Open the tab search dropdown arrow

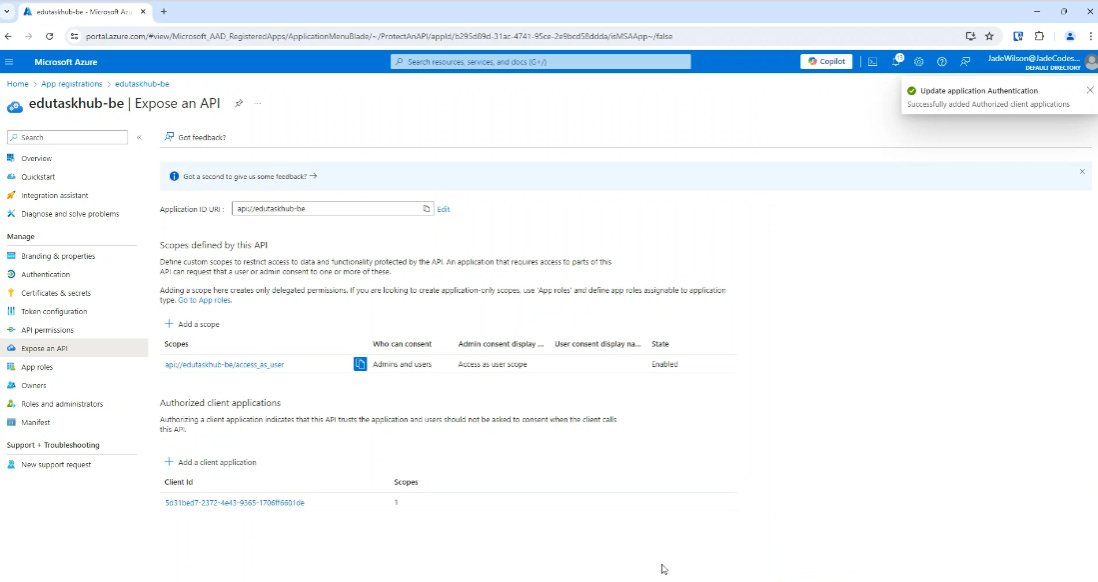pos(7,11)
